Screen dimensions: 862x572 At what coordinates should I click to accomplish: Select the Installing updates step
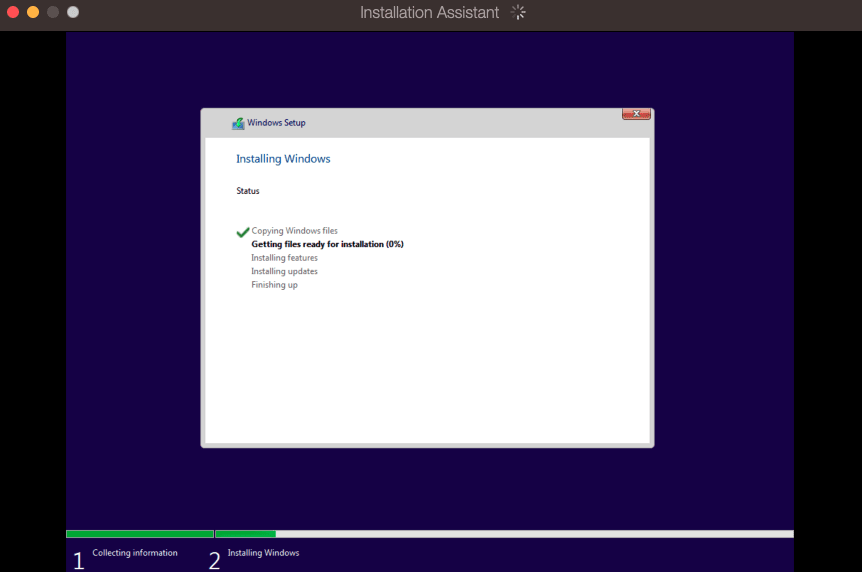pyautogui.click(x=284, y=271)
